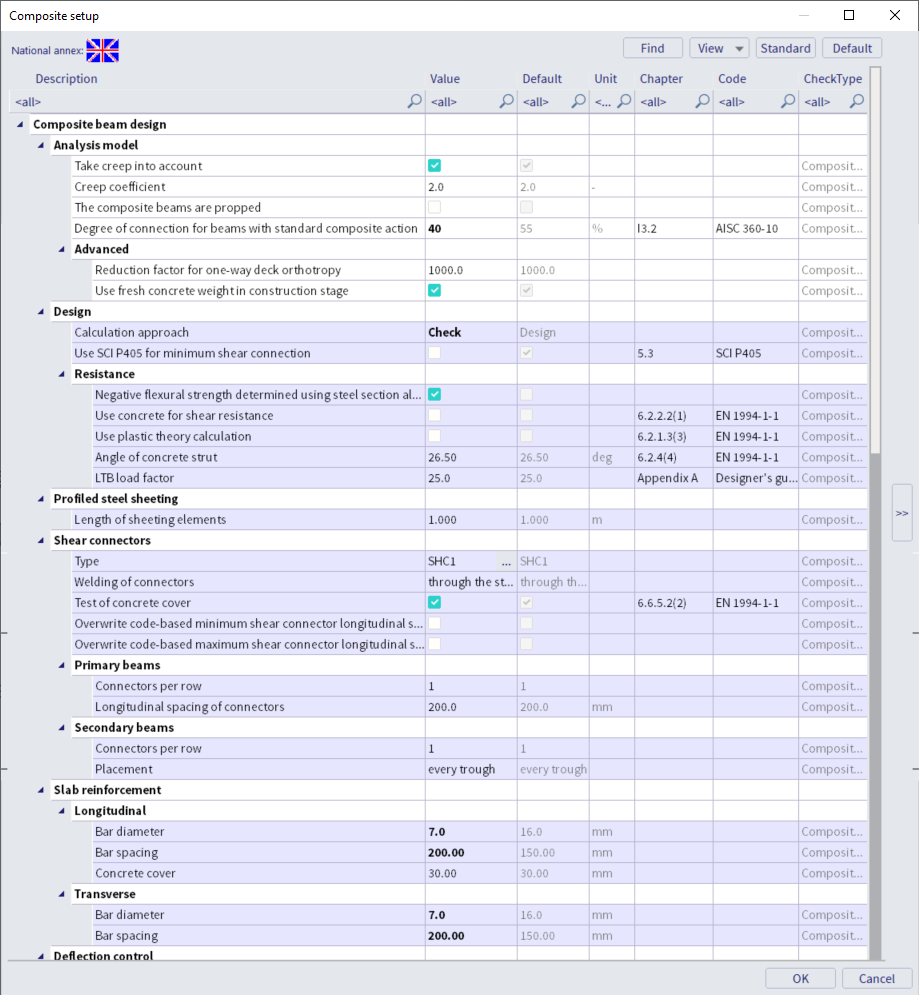This screenshot has height=995, width=919.
Task: Click the UK national annex flag icon
Action: coord(102,50)
